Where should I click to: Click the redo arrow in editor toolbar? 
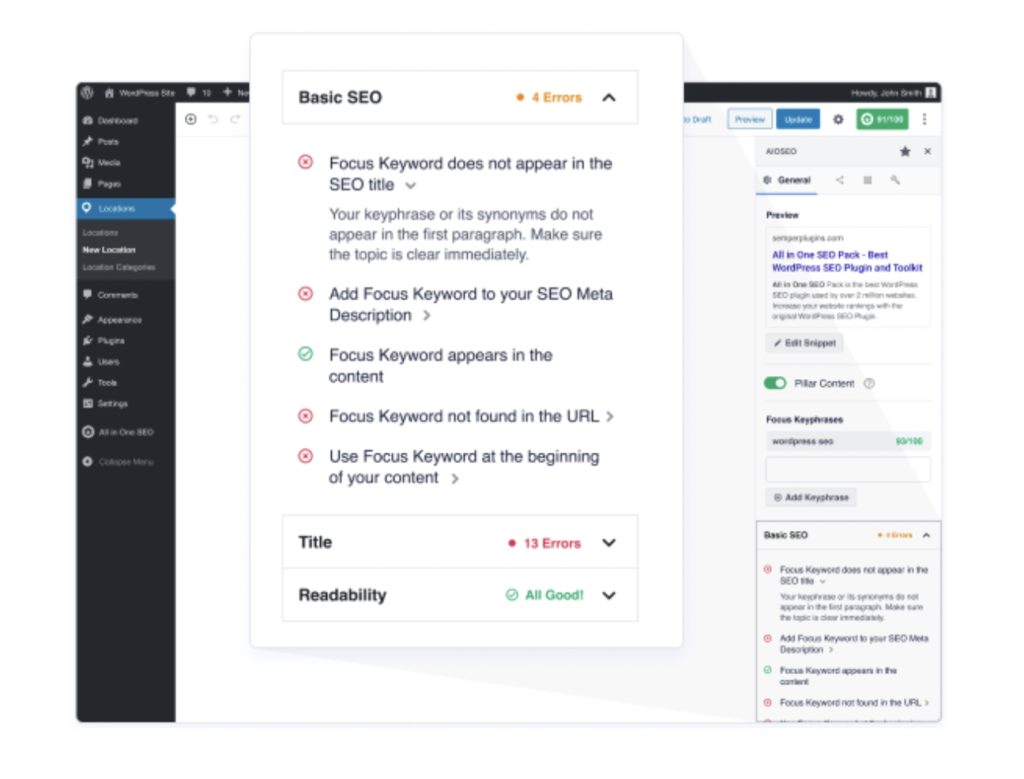pos(235,119)
